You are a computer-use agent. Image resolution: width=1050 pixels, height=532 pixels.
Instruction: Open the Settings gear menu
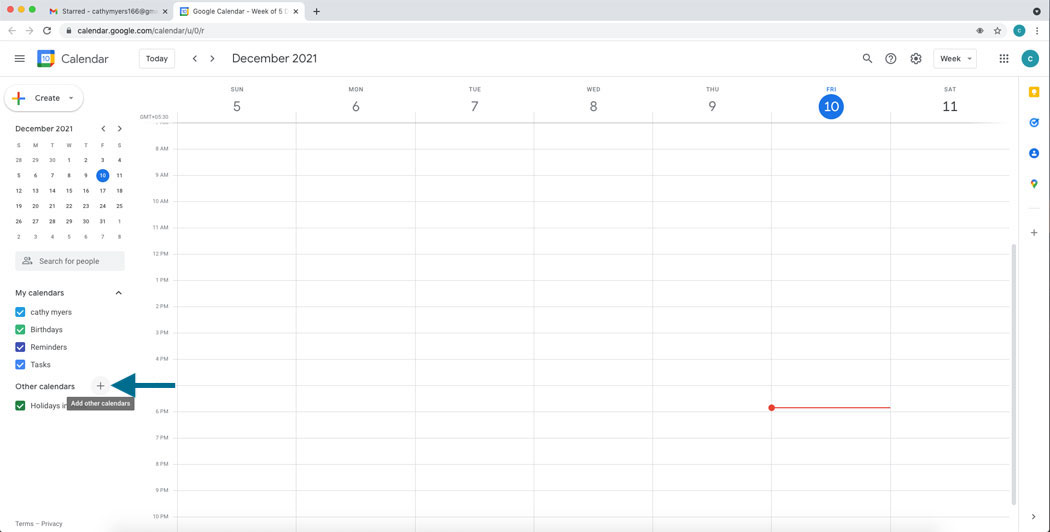[916, 59]
